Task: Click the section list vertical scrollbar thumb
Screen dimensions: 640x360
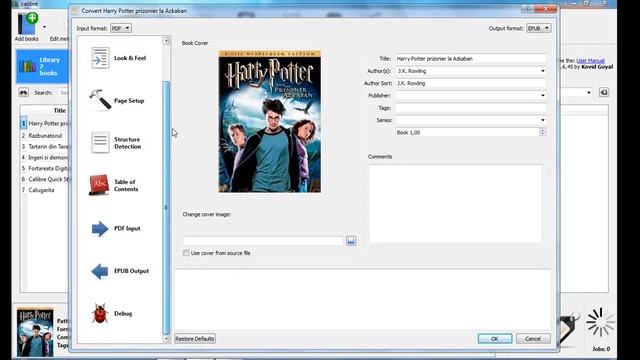Action: (x=166, y=207)
